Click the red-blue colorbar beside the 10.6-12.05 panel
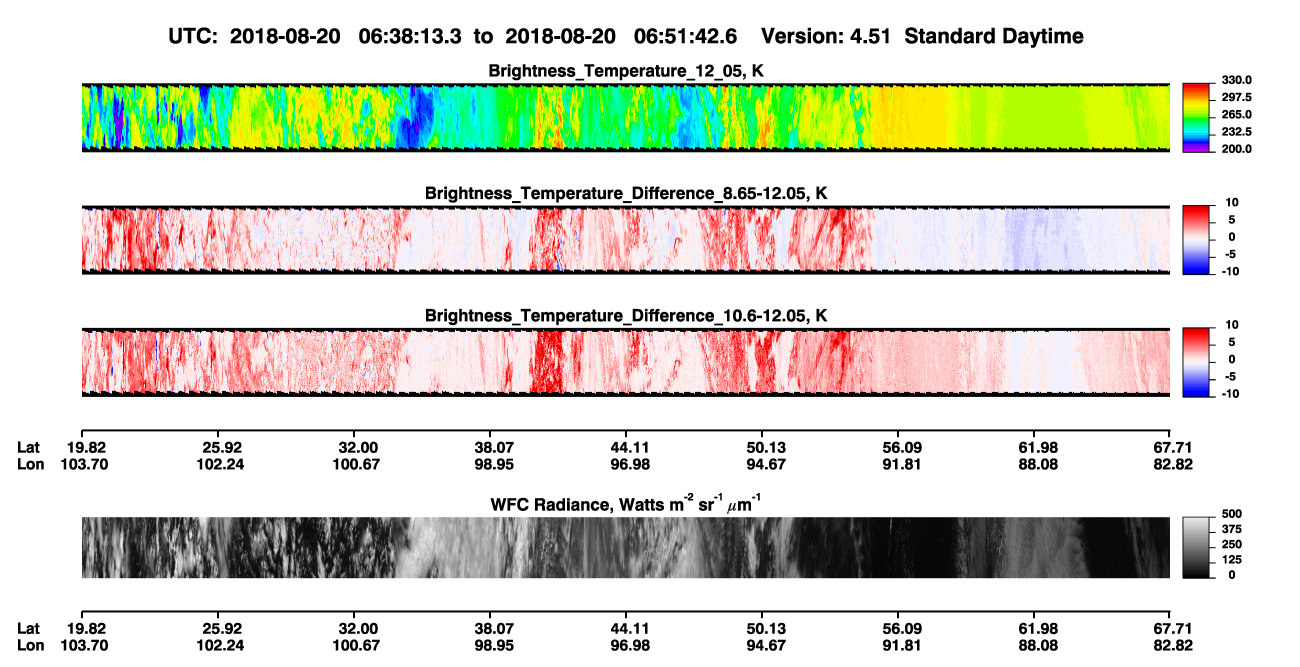Screen dimensions: 1300x667 point(1196,362)
